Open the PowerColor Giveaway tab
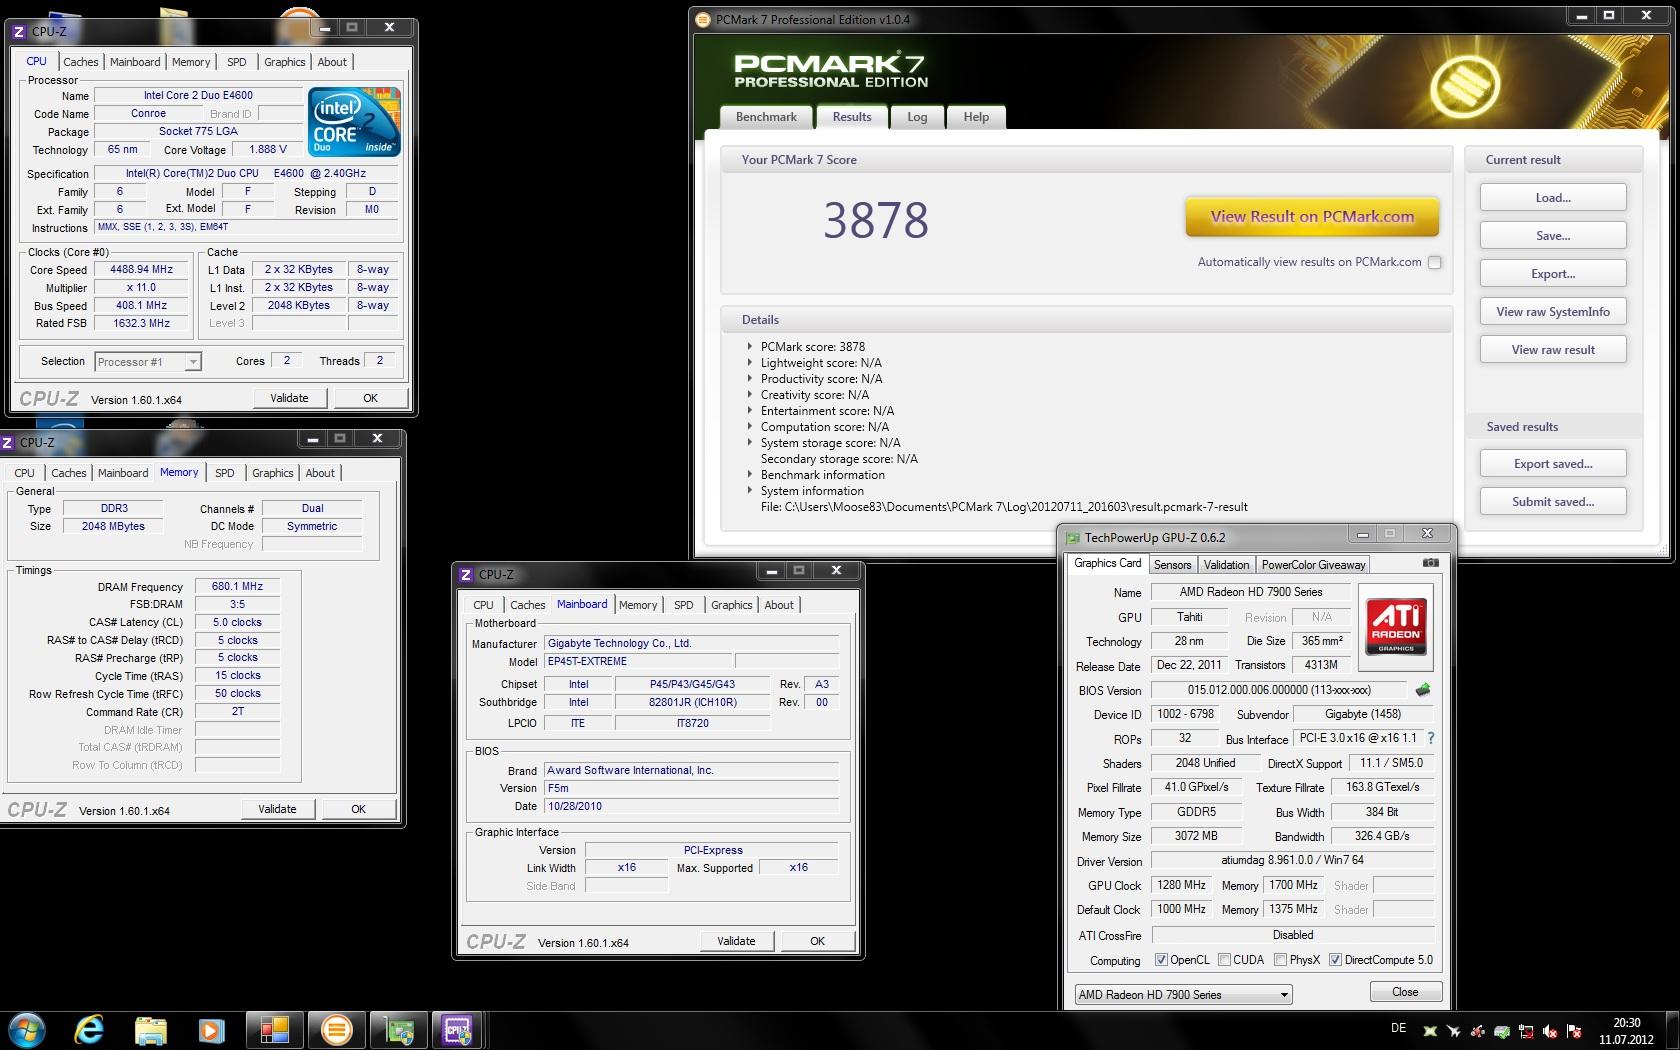1680x1050 pixels. [1313, 565]
